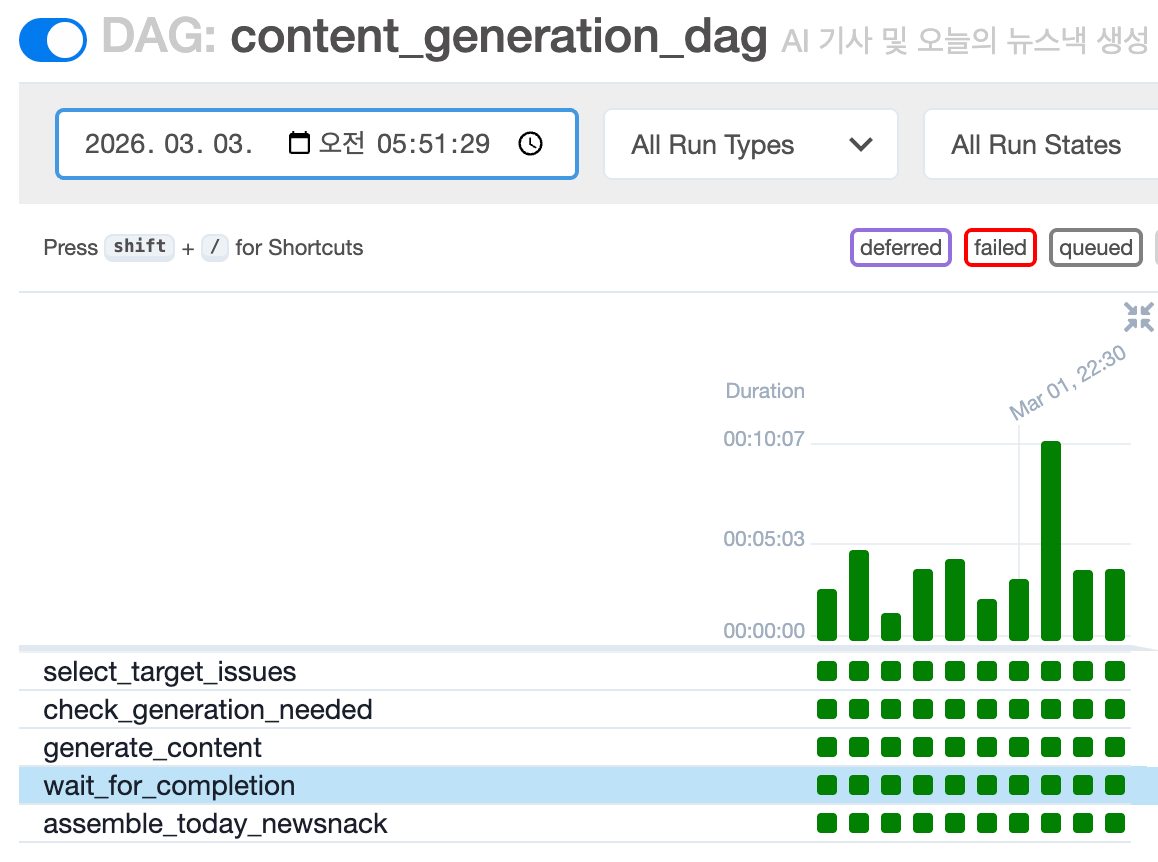Viewport: 1158px width, 862px height.
Task: Toggle the DAG pause/unpause switch
Action: (x=52, y=40)
